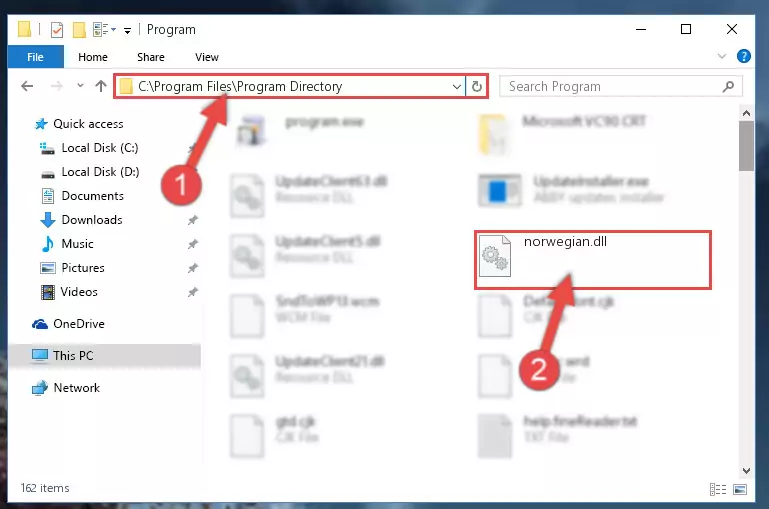Click the scrollbar down arrow

pyautogui.click(x=746, y=471)
